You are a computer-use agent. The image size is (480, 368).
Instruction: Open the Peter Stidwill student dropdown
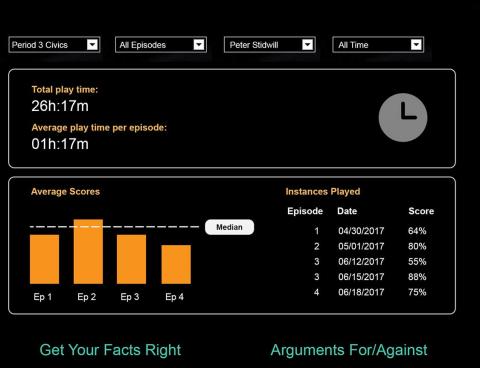click(270, 45)
